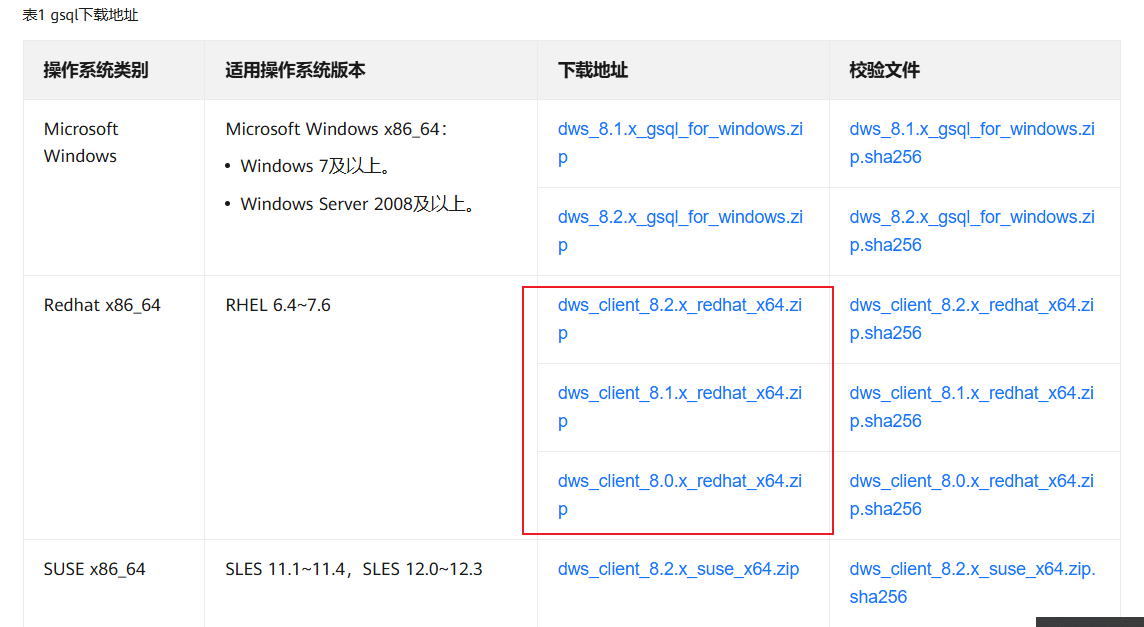Click the 操作系统类别 column header
Image resolution: width=1144 pixels, height=627 pixels.
click(96, 70)
